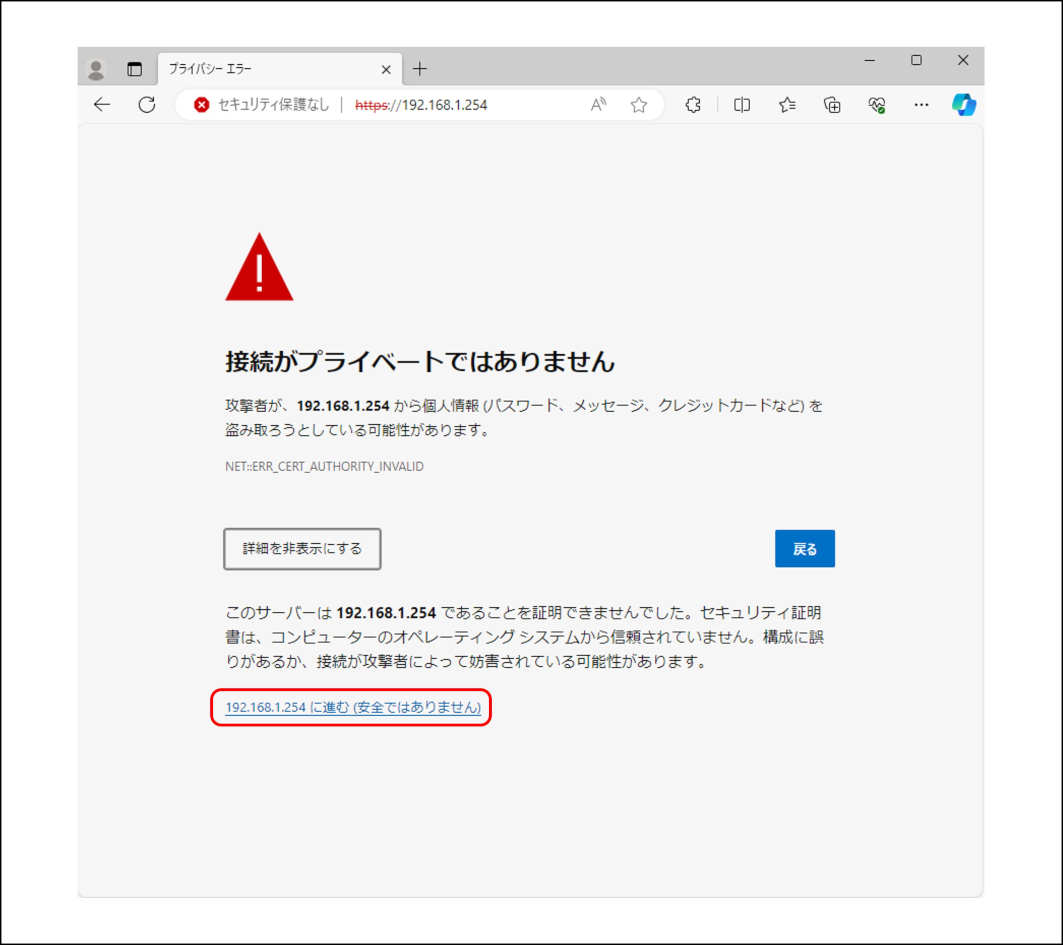This screenshot has width=1063, height=945.
Task: Open the Collections icon
Action: [x=832, y=104]
